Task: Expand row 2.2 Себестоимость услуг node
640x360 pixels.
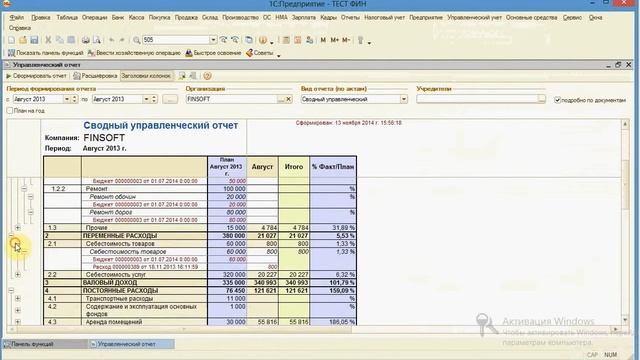Action: [18, 275]
